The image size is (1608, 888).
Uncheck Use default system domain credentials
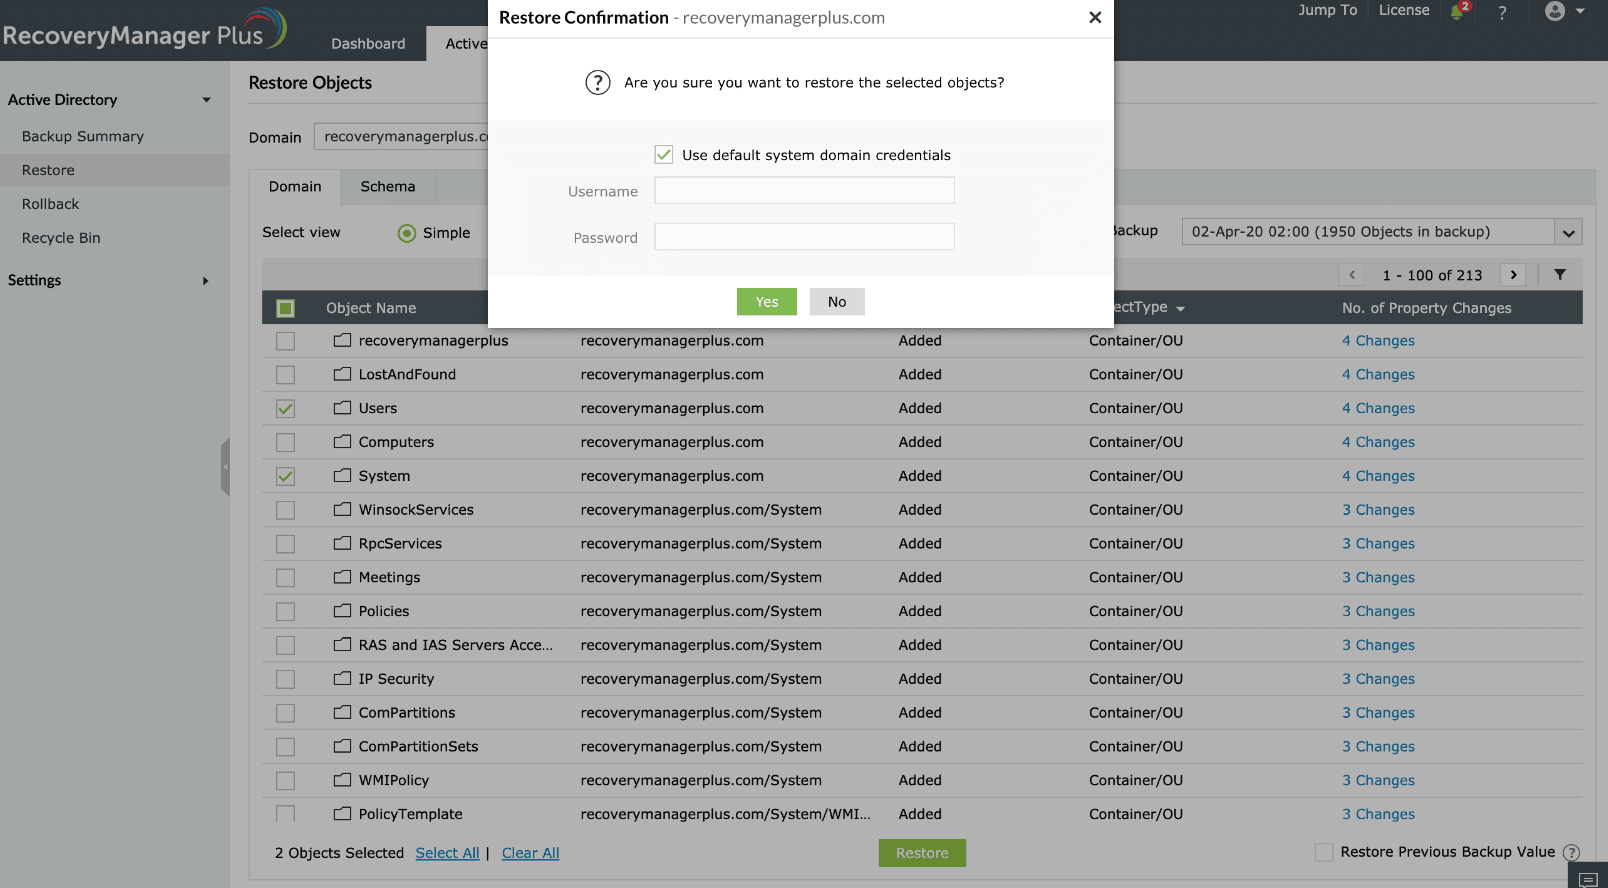click(x=664, y=154)
